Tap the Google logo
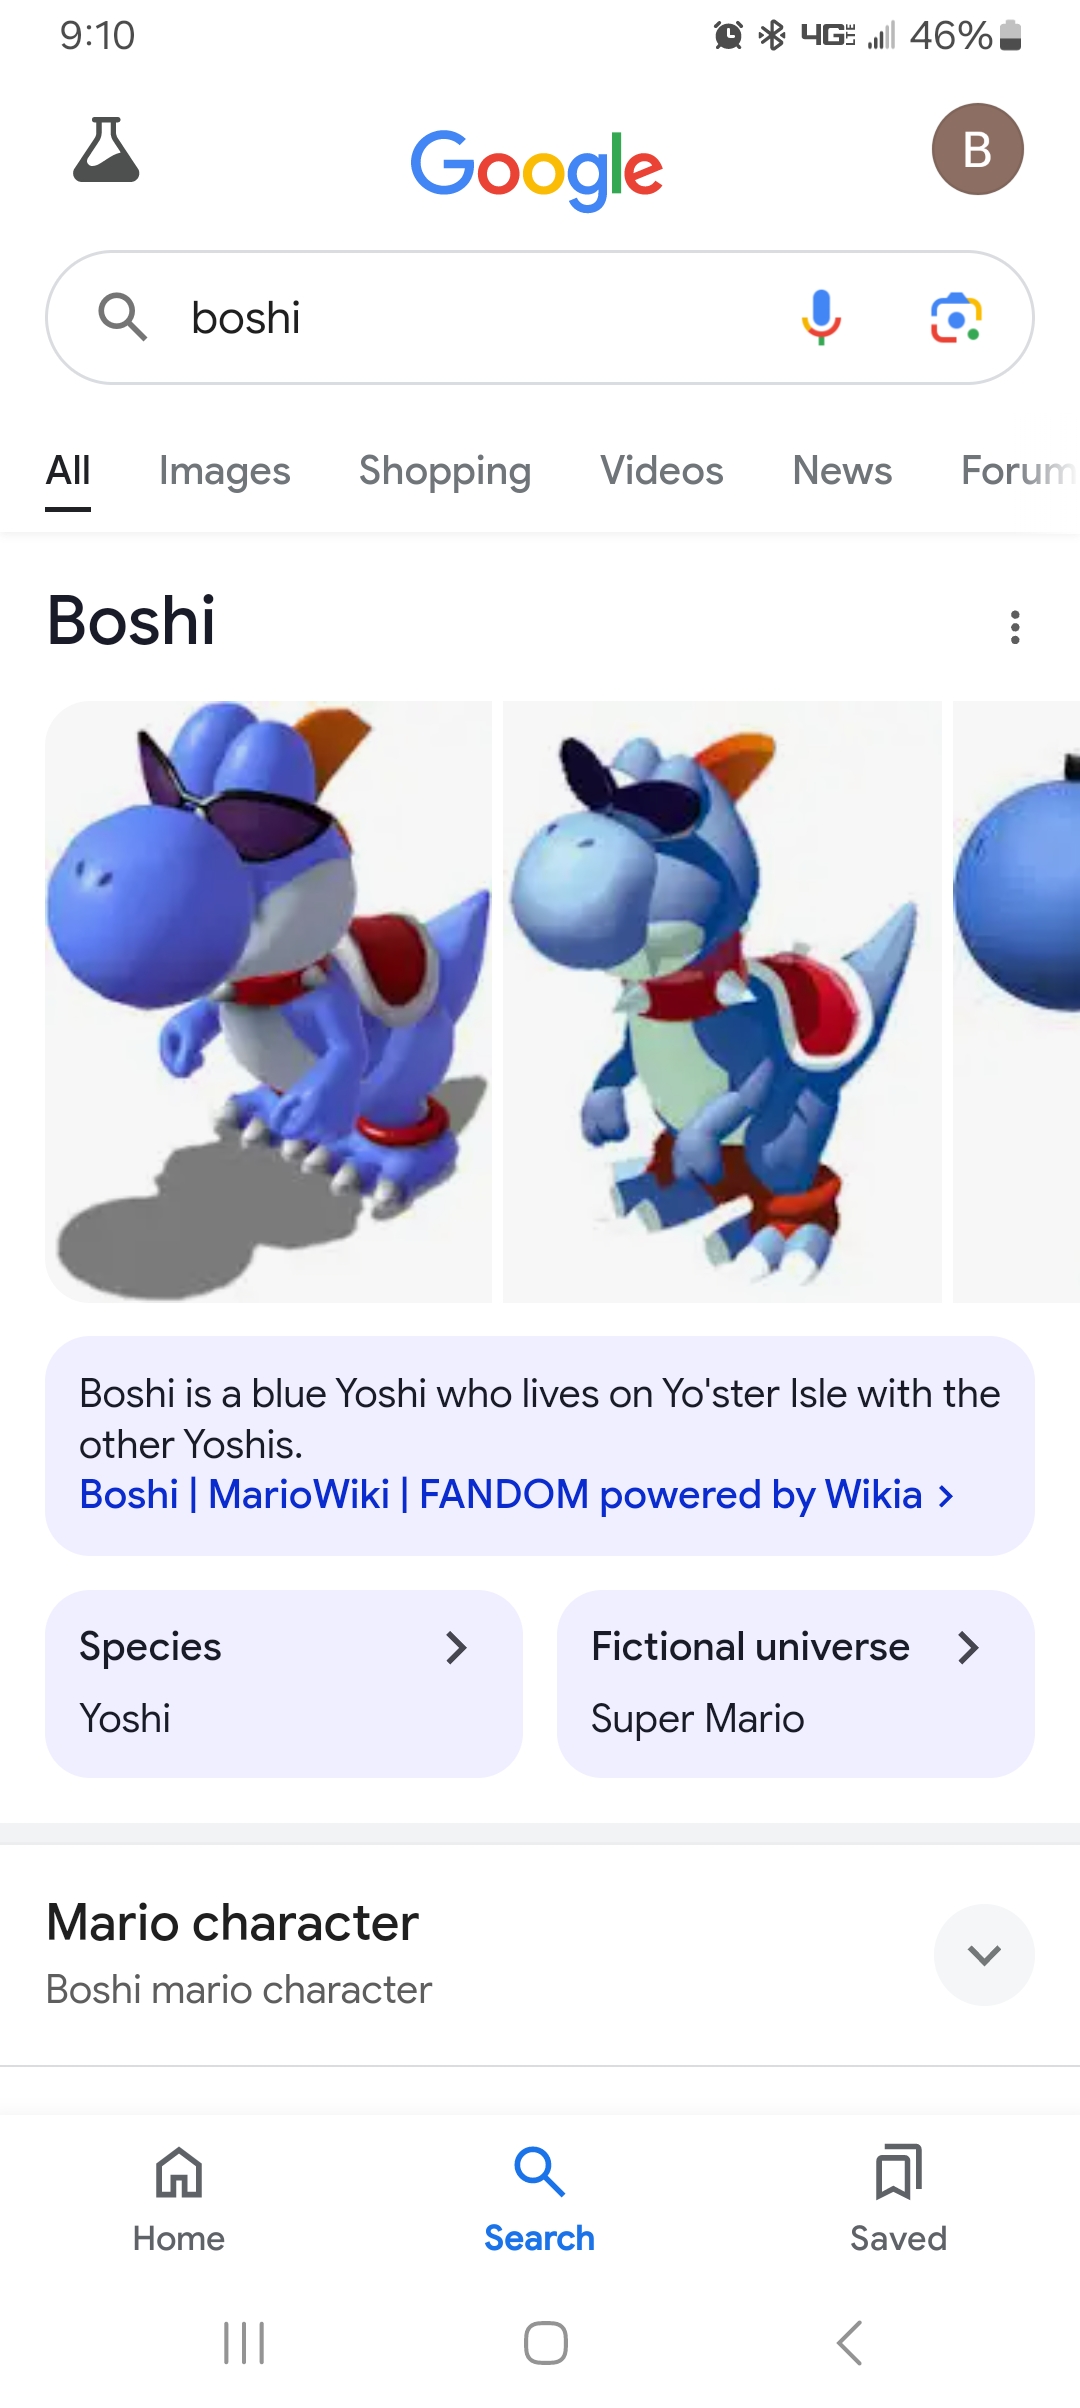Image resolution: width=1080 pixels, height=2408 pixels. click(537, 168)
